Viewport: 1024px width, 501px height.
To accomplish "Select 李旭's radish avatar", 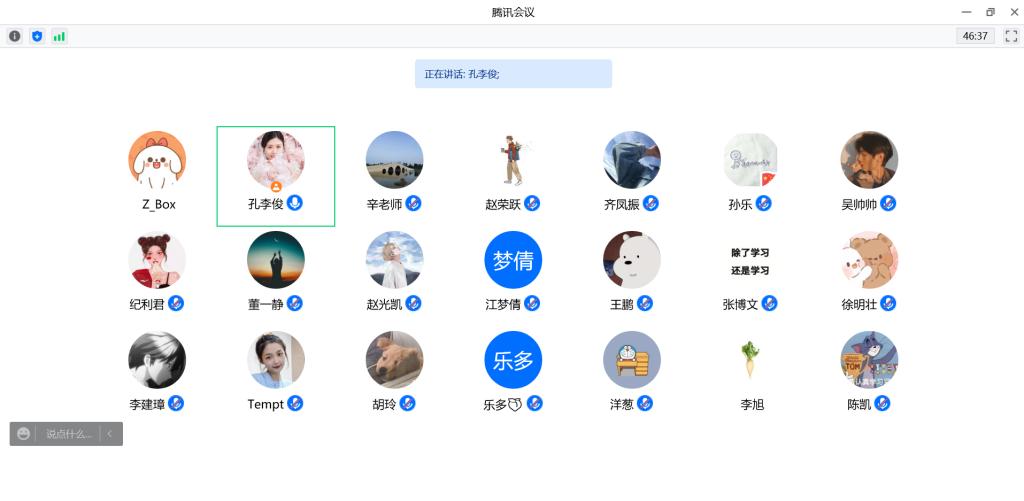I will point(751,360).
